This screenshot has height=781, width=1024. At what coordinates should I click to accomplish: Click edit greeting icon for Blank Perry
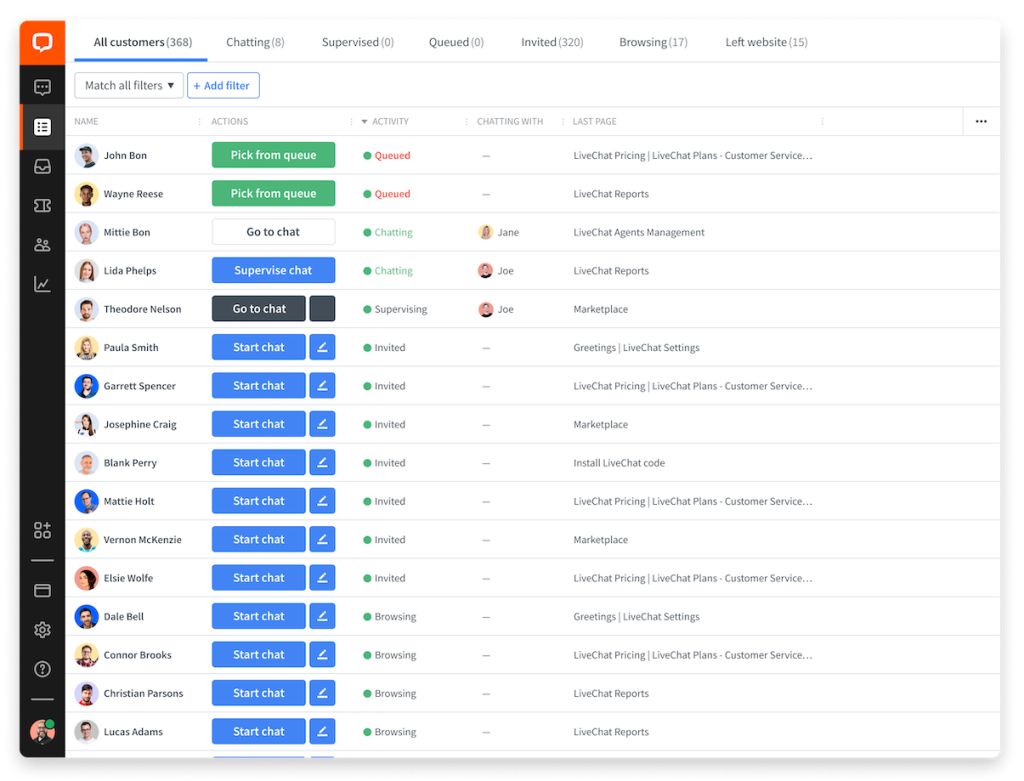coord(322,462)
